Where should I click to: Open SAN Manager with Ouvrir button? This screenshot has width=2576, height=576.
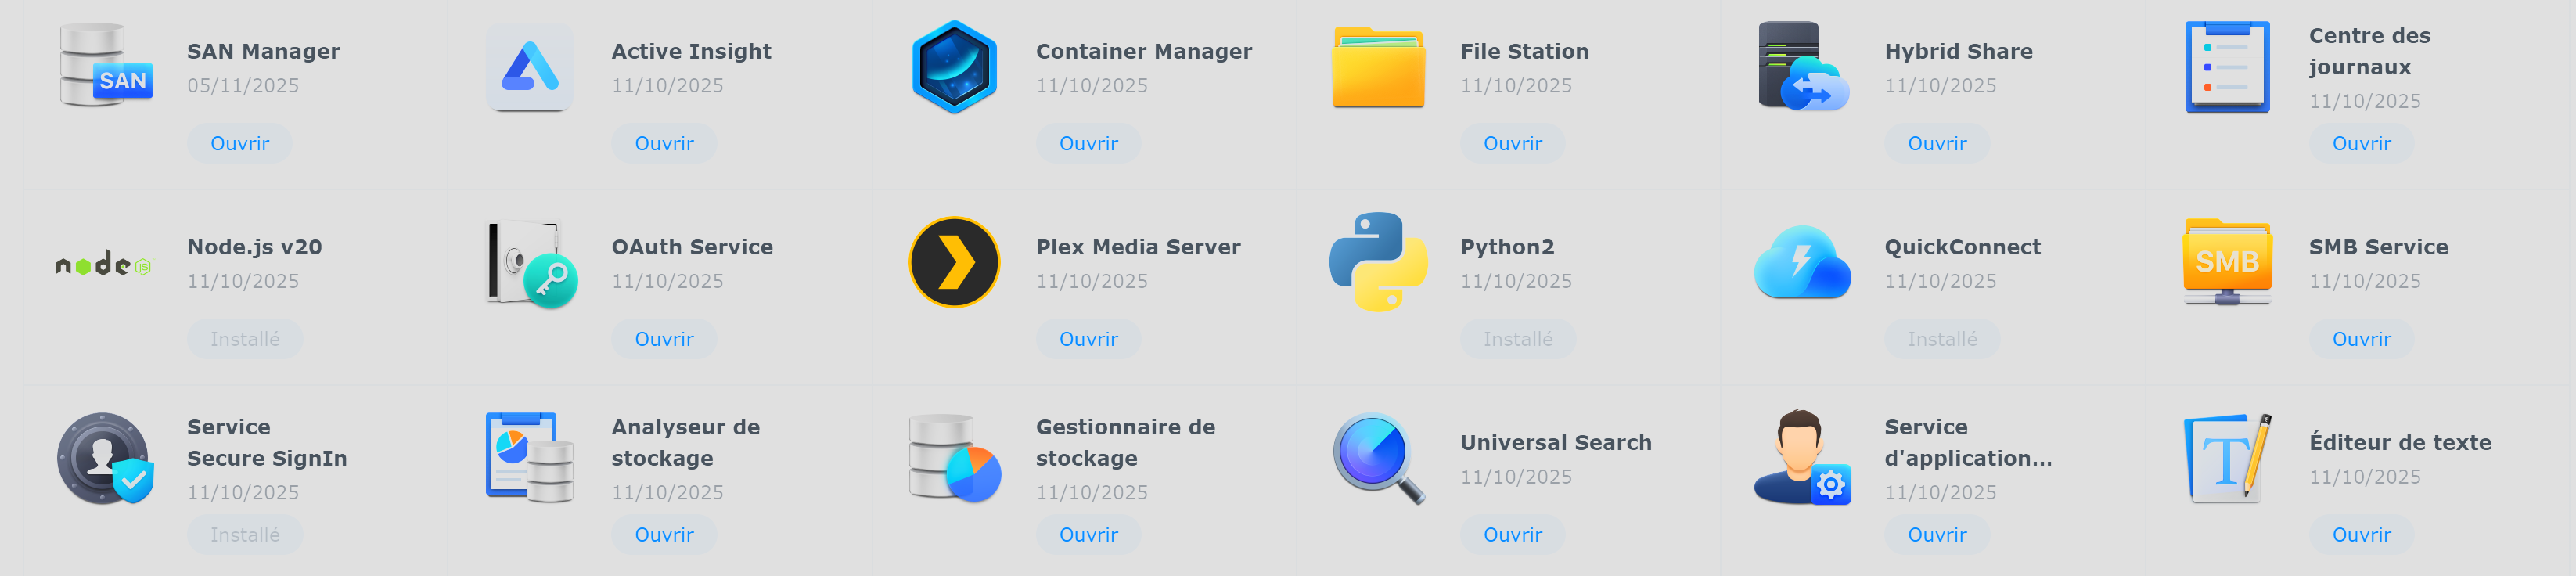(x=240, y=143)
